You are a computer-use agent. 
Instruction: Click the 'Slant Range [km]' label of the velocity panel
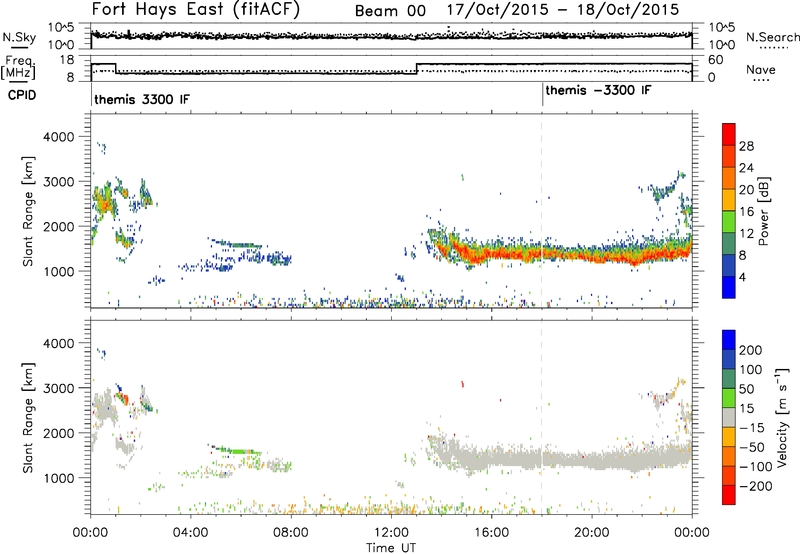coord(28,417)
